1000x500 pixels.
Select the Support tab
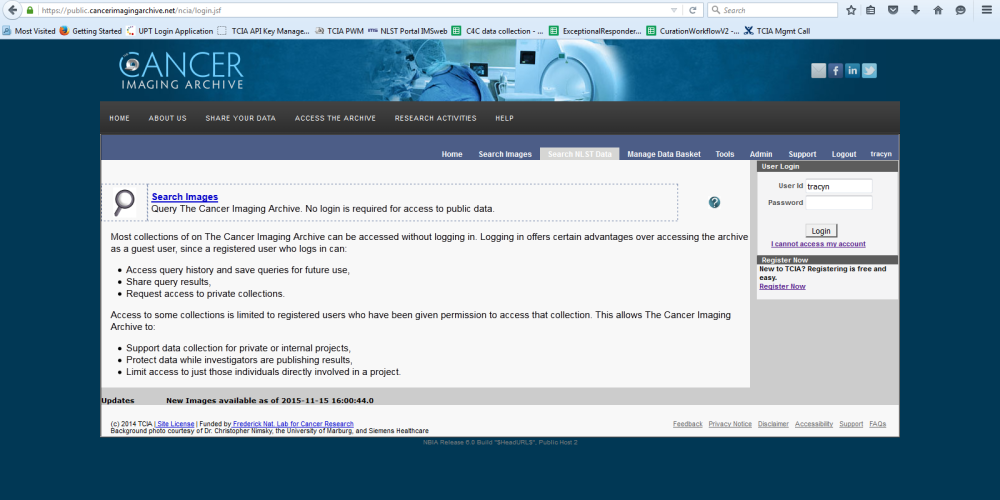click(802, 154)
